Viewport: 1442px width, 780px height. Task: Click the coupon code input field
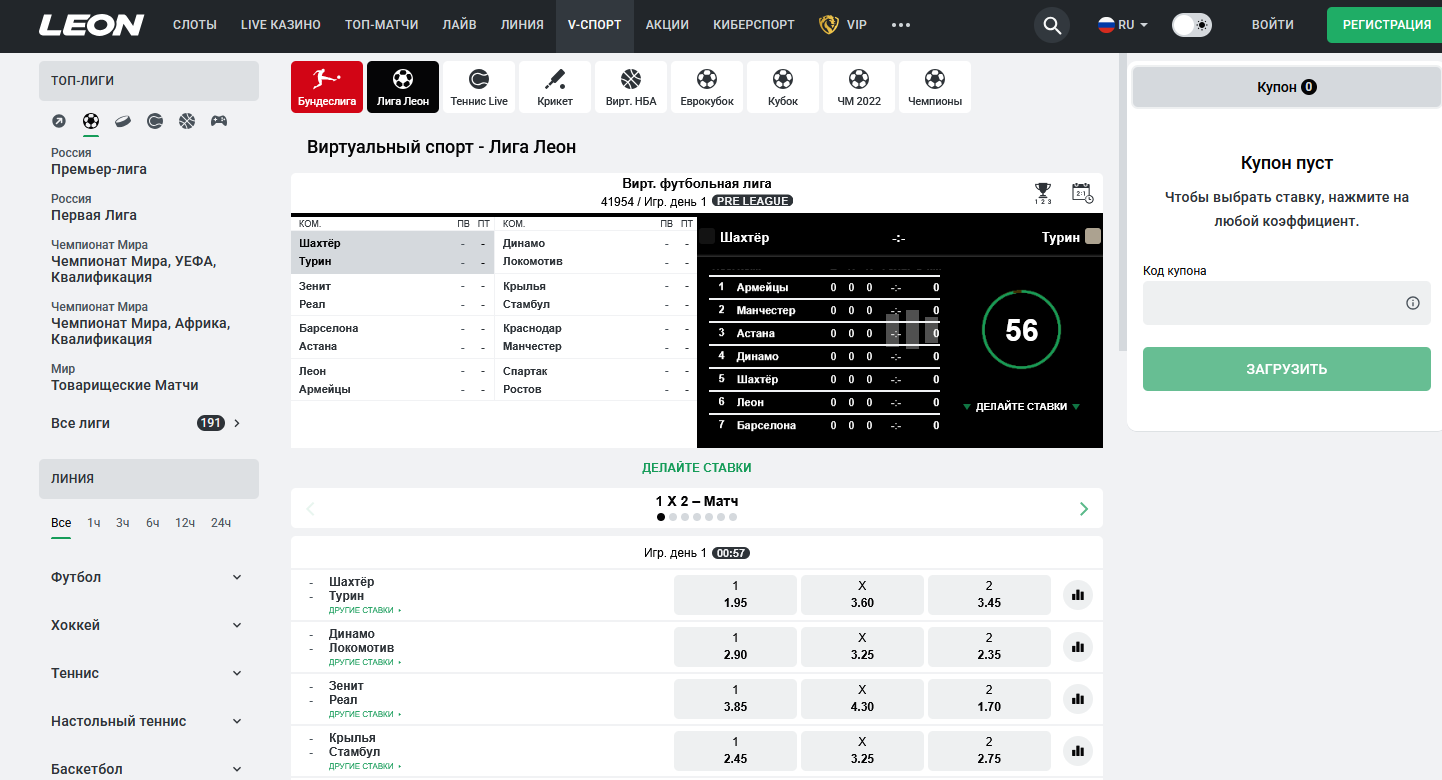[1270, 303]
